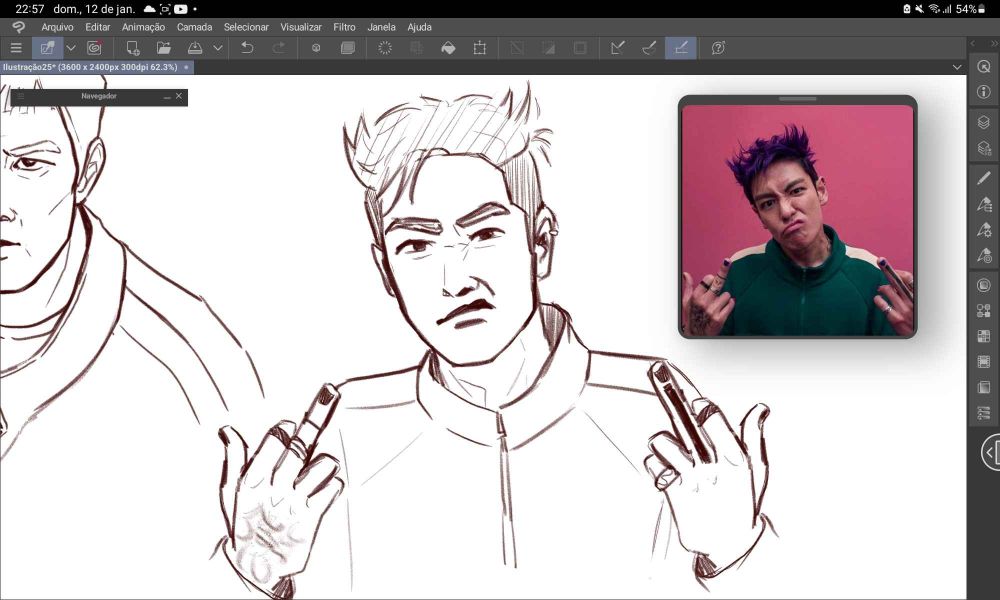Screen dimensions: 1000x600
Task: Open the Information panel icon in the sidebar
Action: tap(984, 92)
